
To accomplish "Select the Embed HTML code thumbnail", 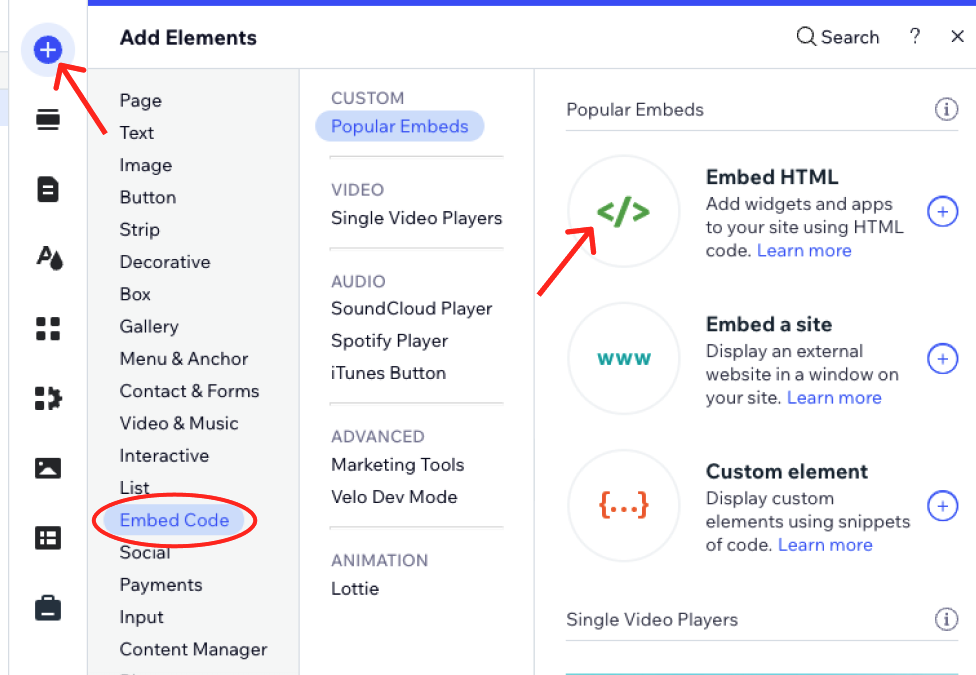I will (623, 212).
